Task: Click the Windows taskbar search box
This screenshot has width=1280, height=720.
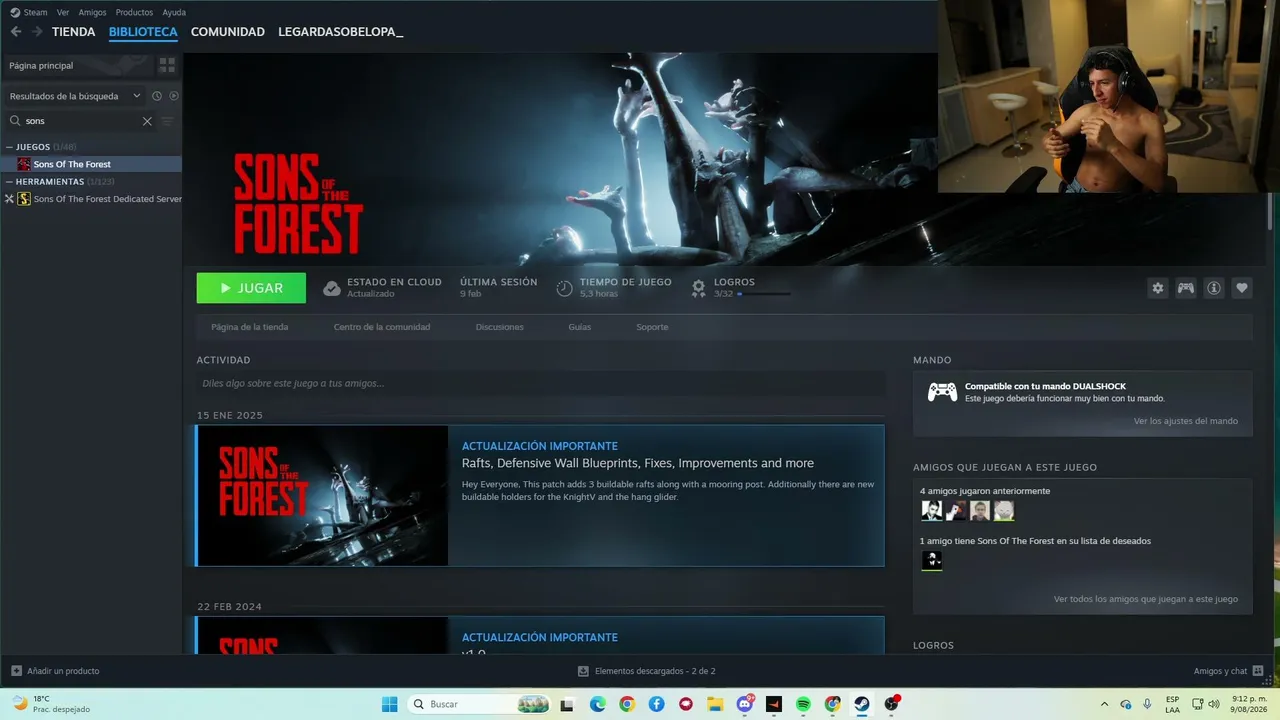Action: (479, 704)
